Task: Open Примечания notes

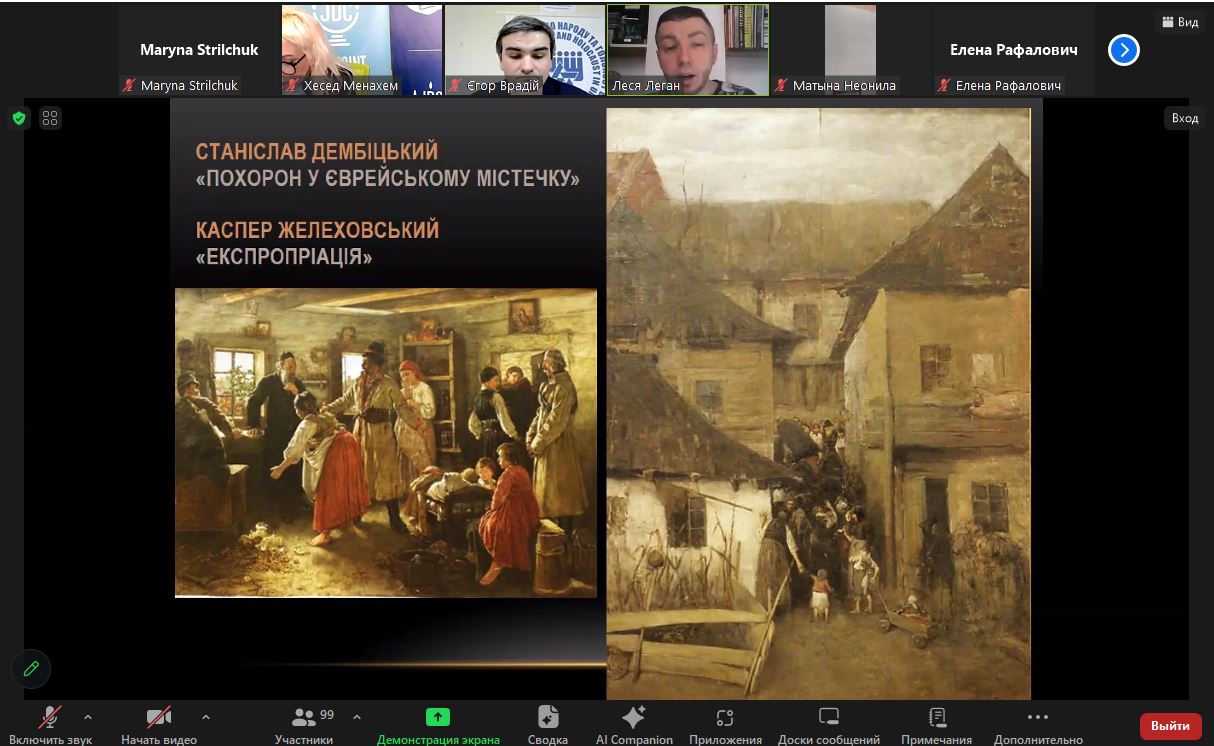Action: [937, 724]
